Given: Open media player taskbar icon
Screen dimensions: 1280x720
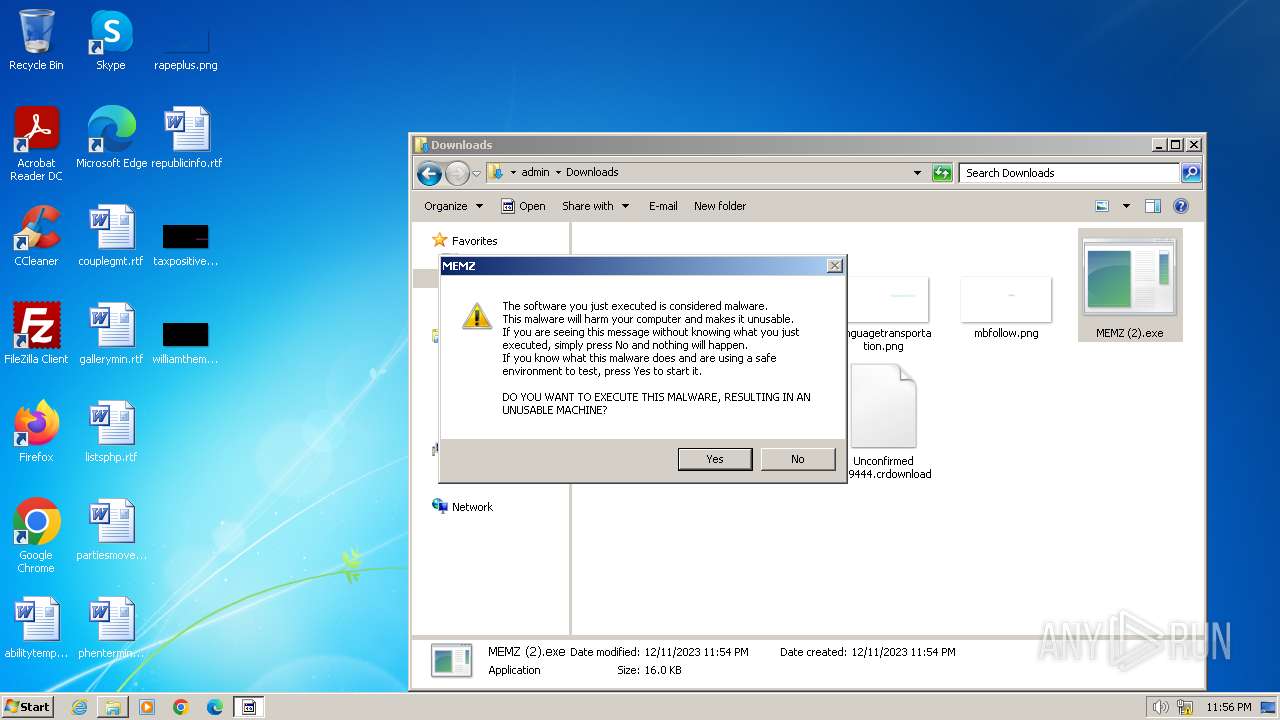Looking at the screenshot, I should pos(147,707).
